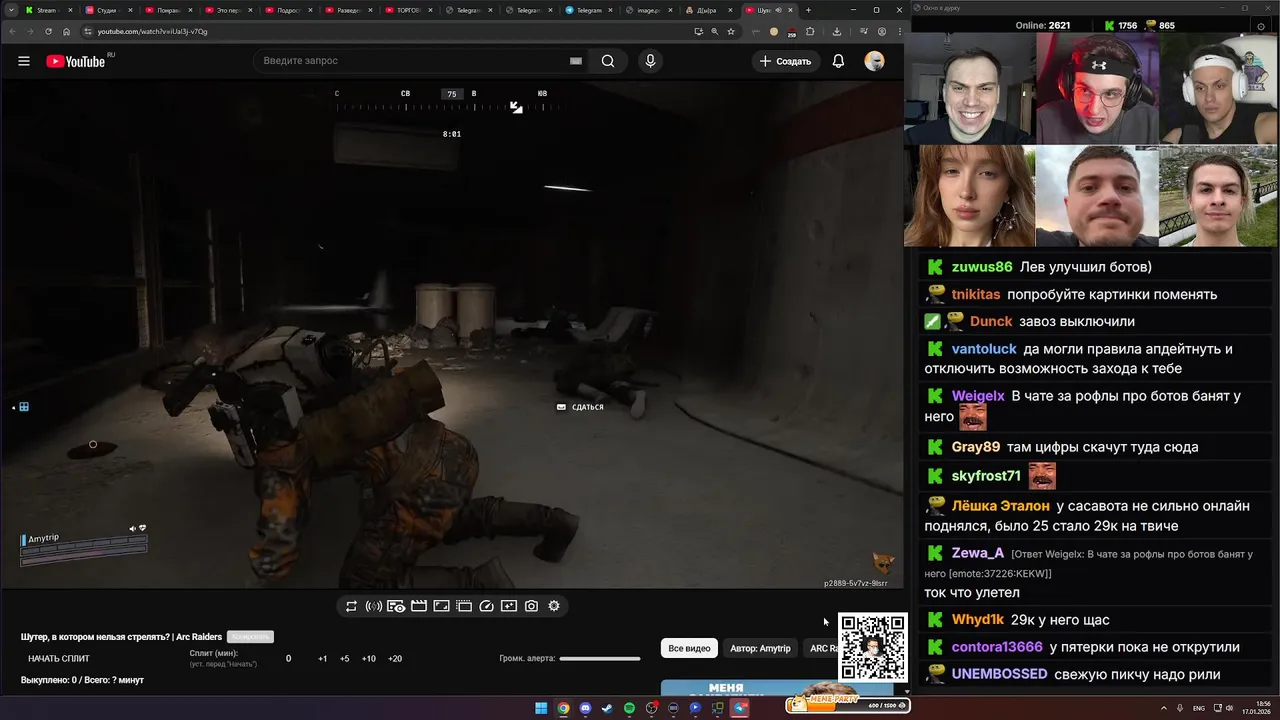Click the speedometer icon in player toolbar
Screen dimensions: 1280x720
pyautogui.click(x=486, y=606)
